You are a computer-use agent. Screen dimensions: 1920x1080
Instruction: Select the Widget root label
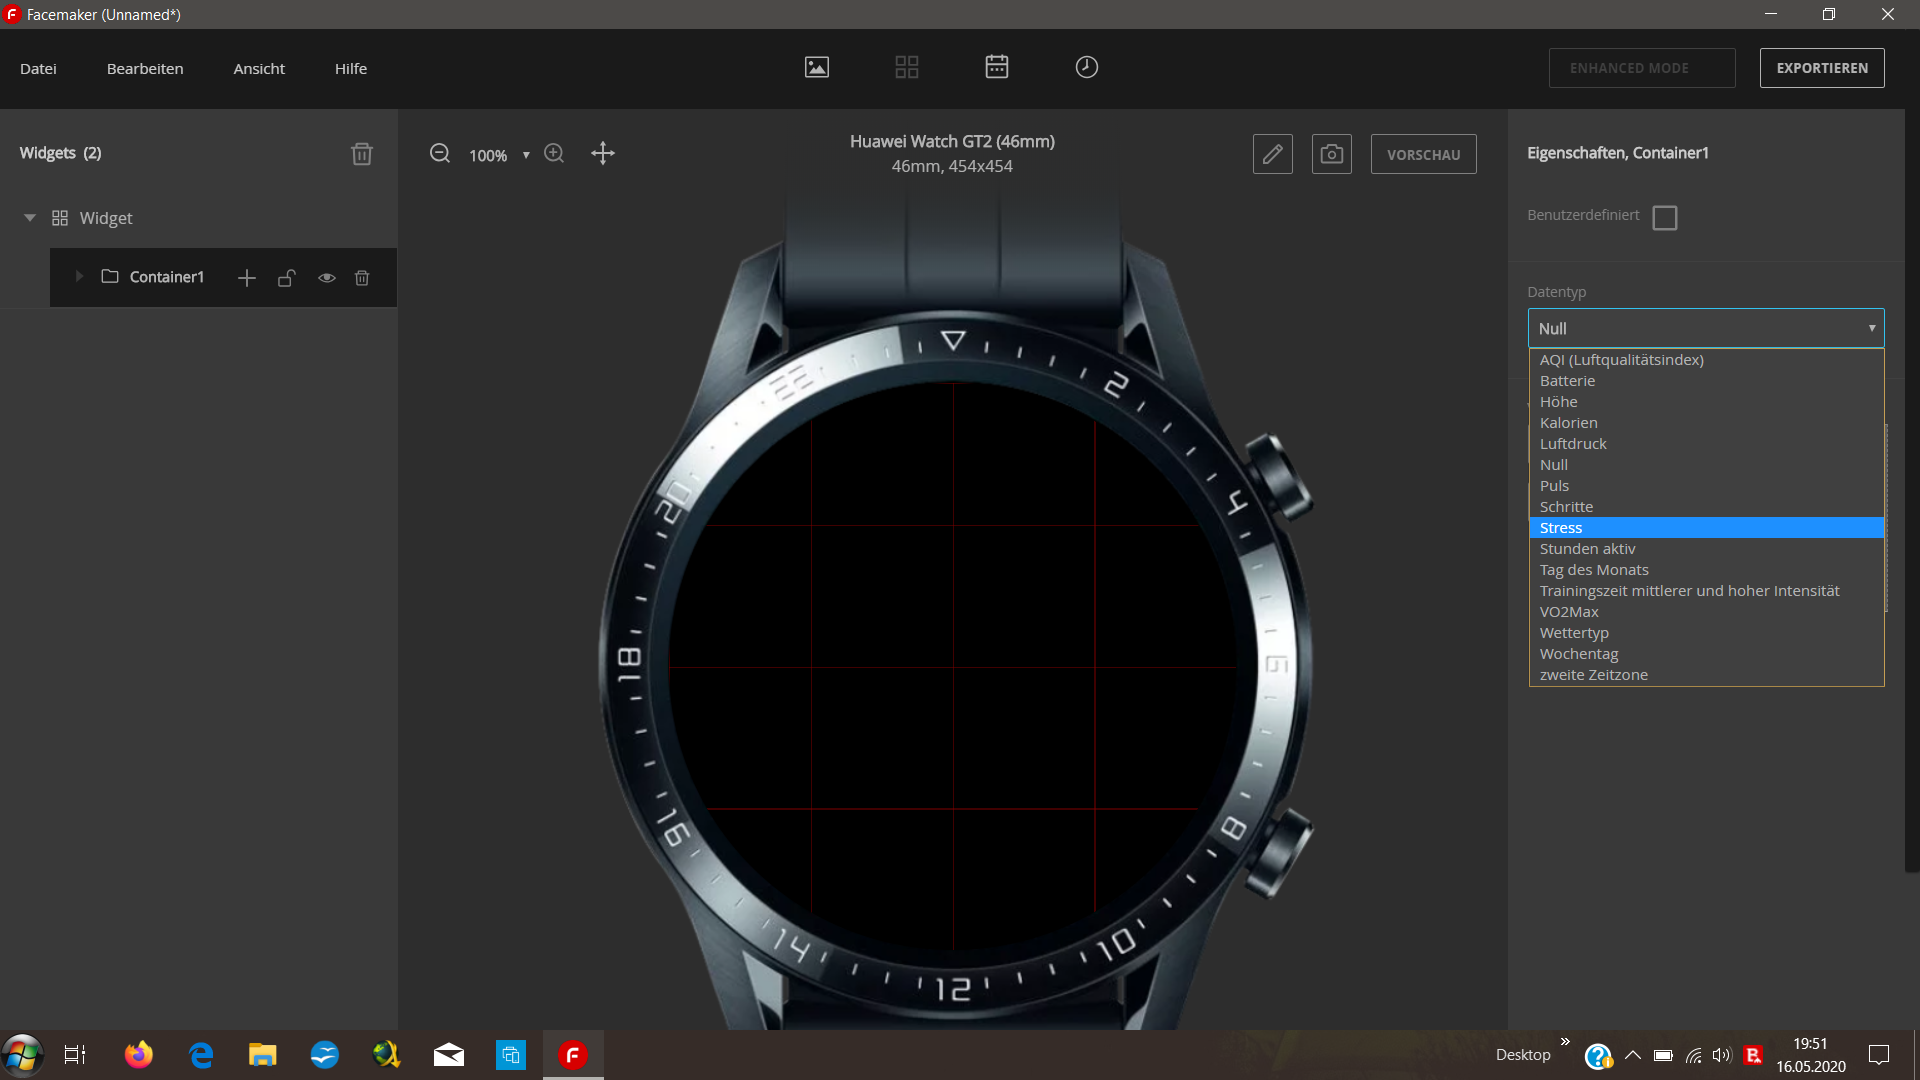coord(106,218)
